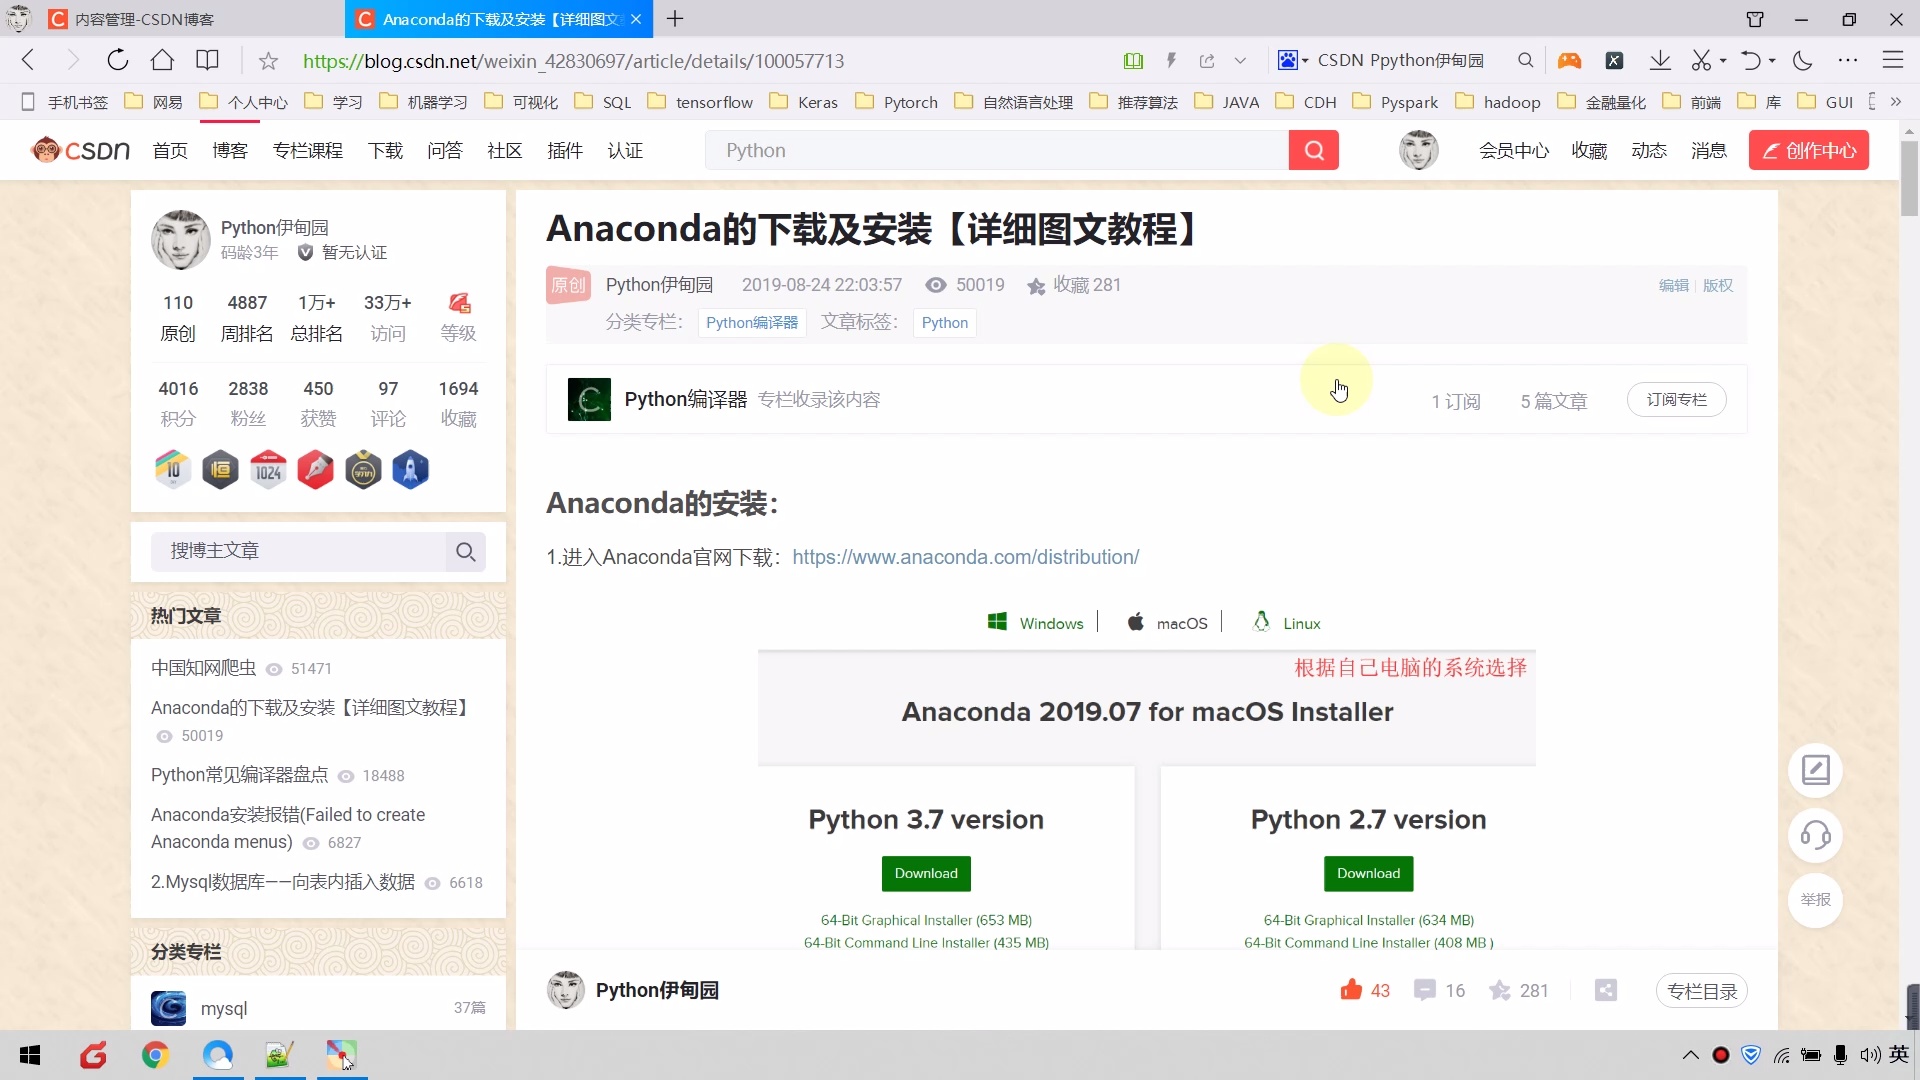Screen dimensions: 1920x1080
Task: Toggle bookmark star in address bar
Action: pos(267,60)
